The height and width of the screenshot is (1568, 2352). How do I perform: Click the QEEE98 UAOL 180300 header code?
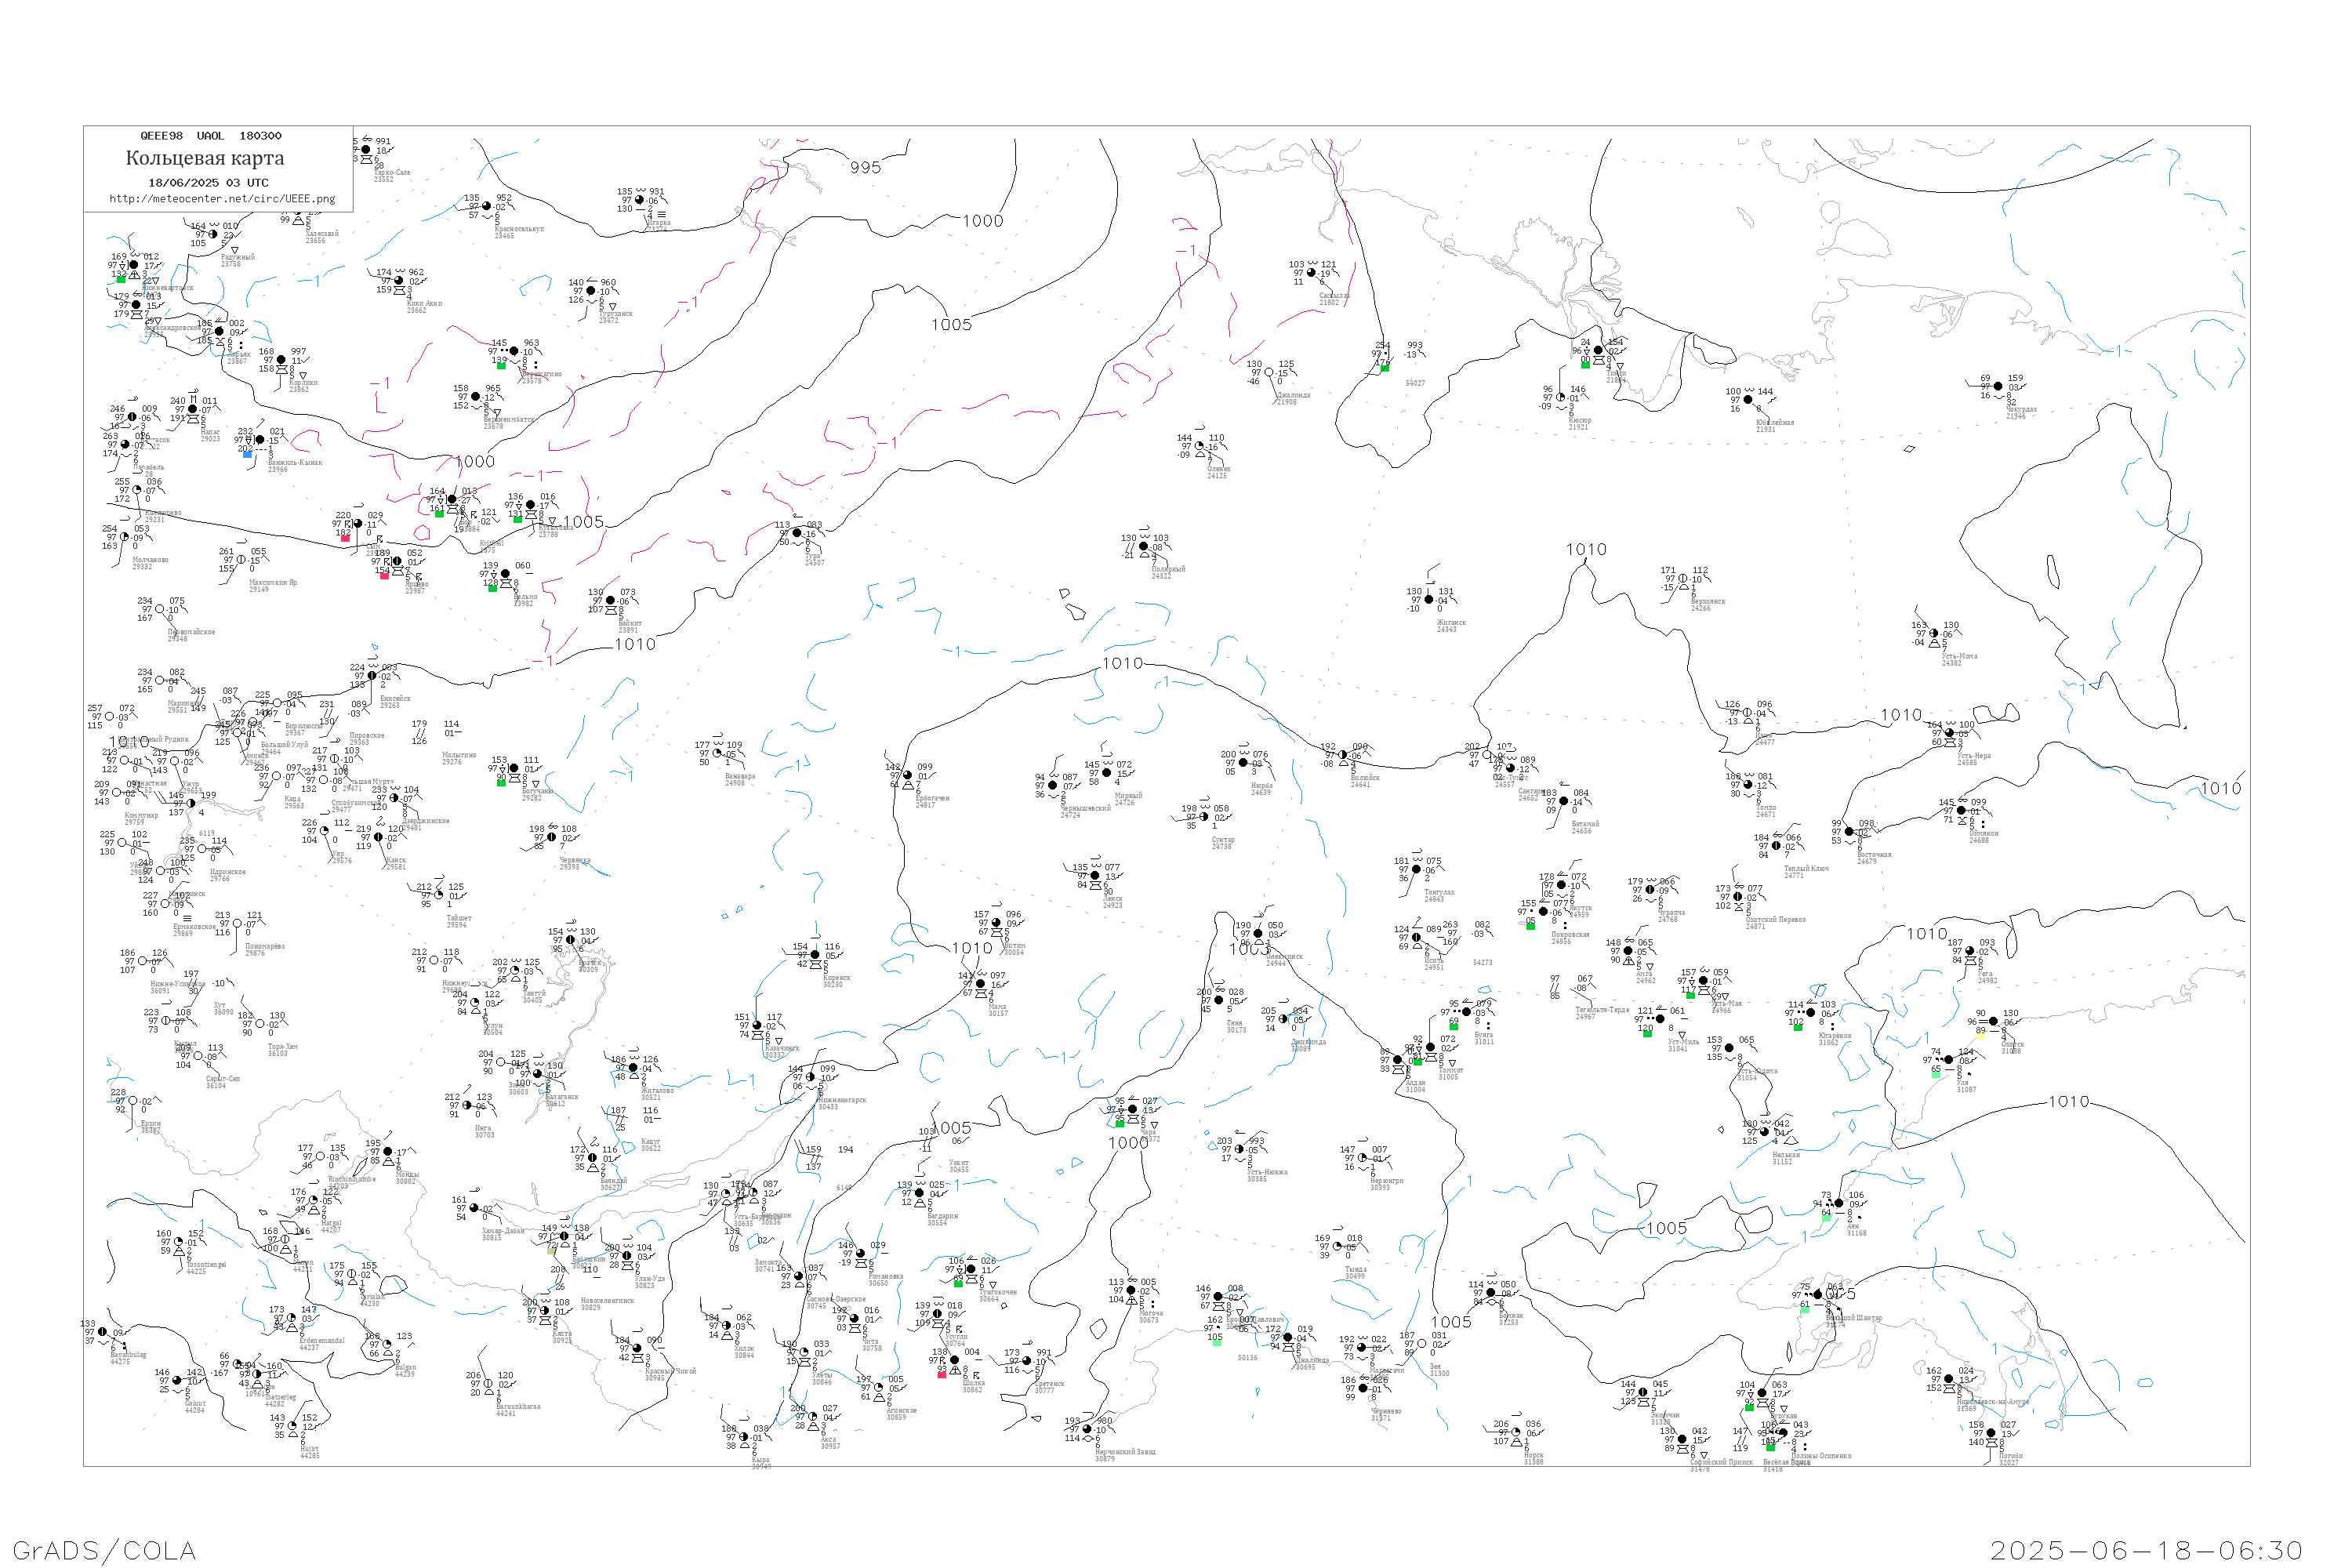[210, 136]
